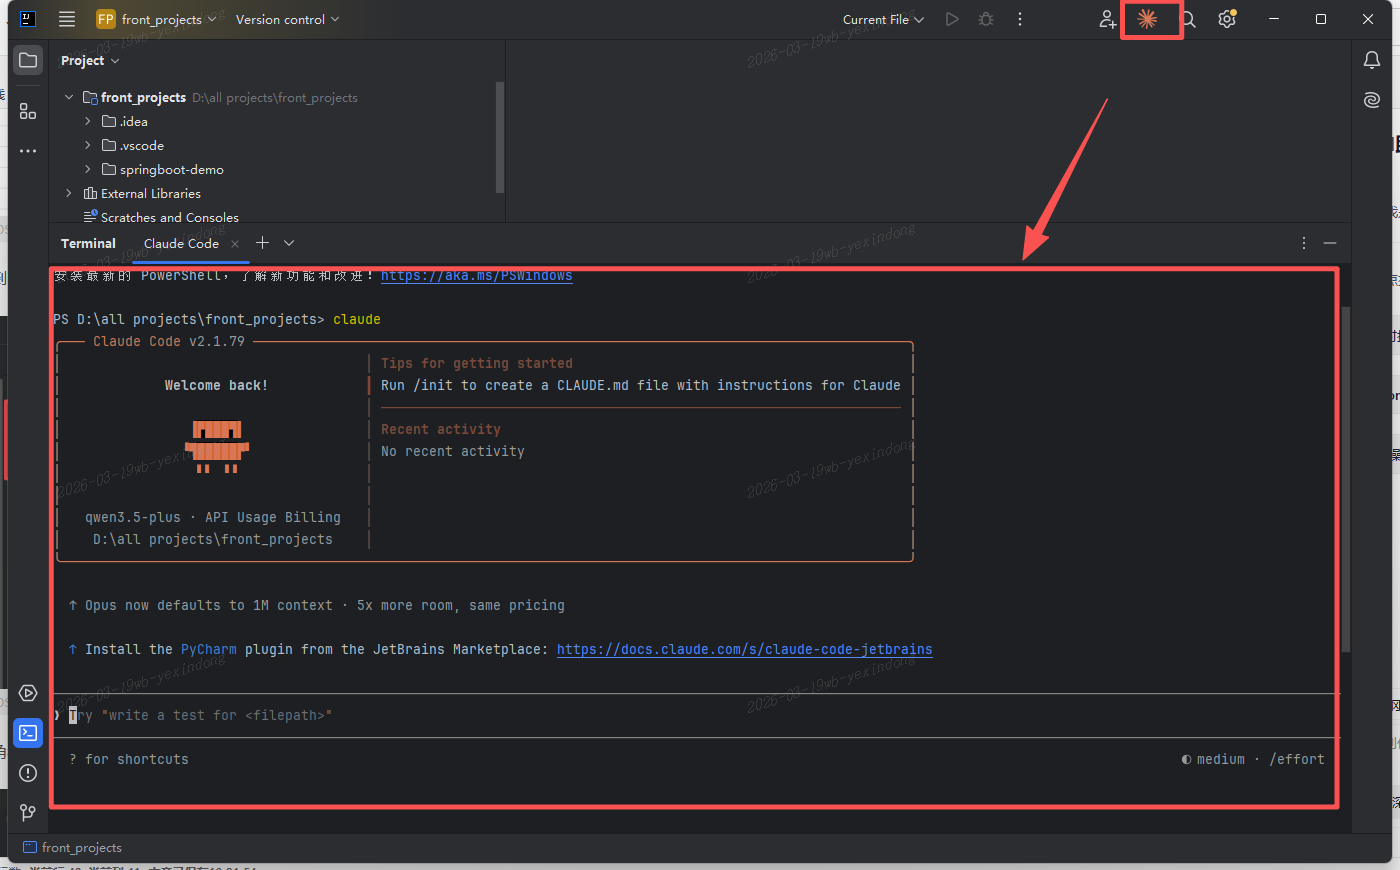Show more tool windows ellipsis
This screenshot has height=870, width=1400.
tap(28, 151)
